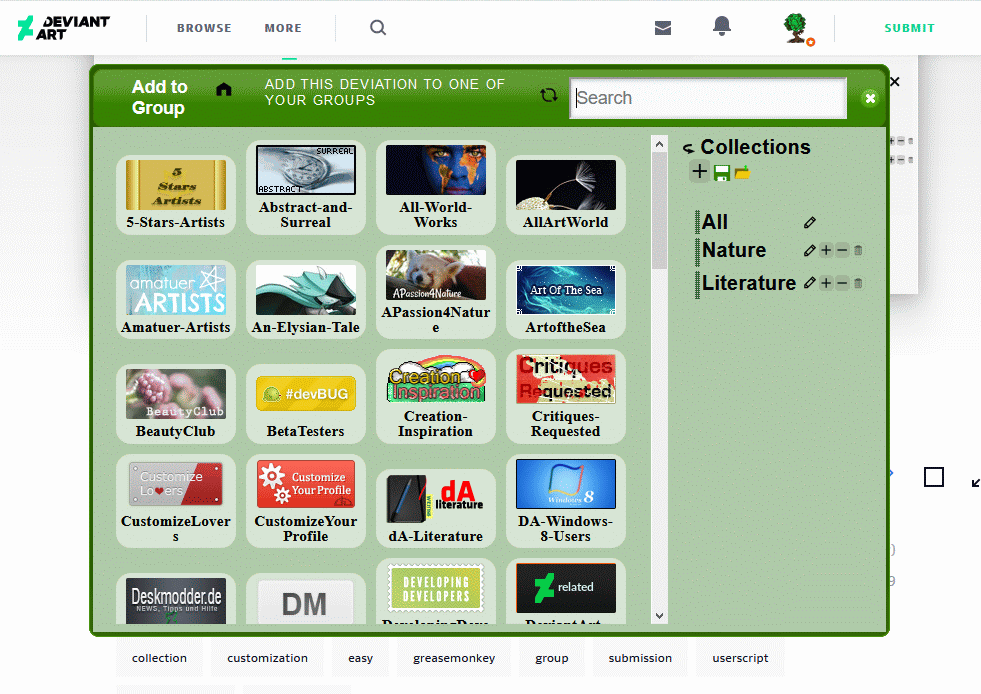981x694 pixels.
Task: Click the home icon beside Add to Group
Action: click(223, 89)
